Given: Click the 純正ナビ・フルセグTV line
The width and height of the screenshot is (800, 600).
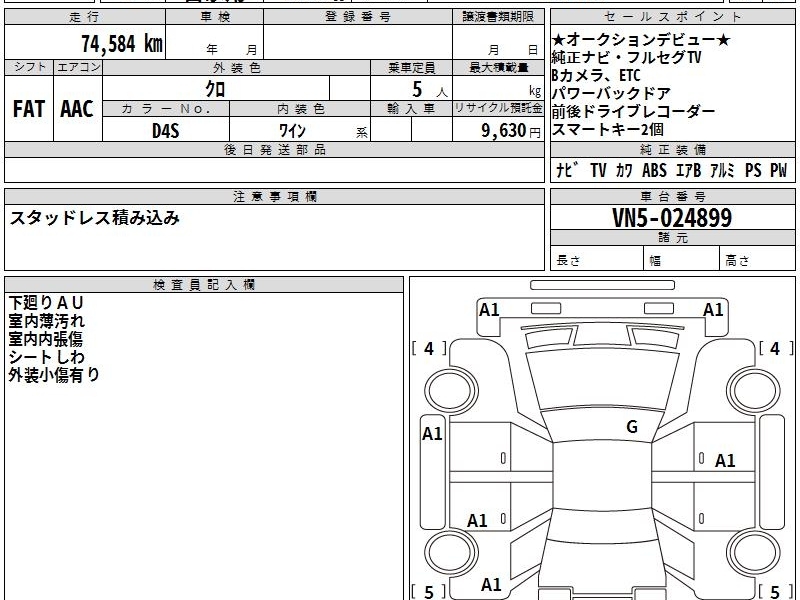Looking at the screenshot, I should point(627,57).
